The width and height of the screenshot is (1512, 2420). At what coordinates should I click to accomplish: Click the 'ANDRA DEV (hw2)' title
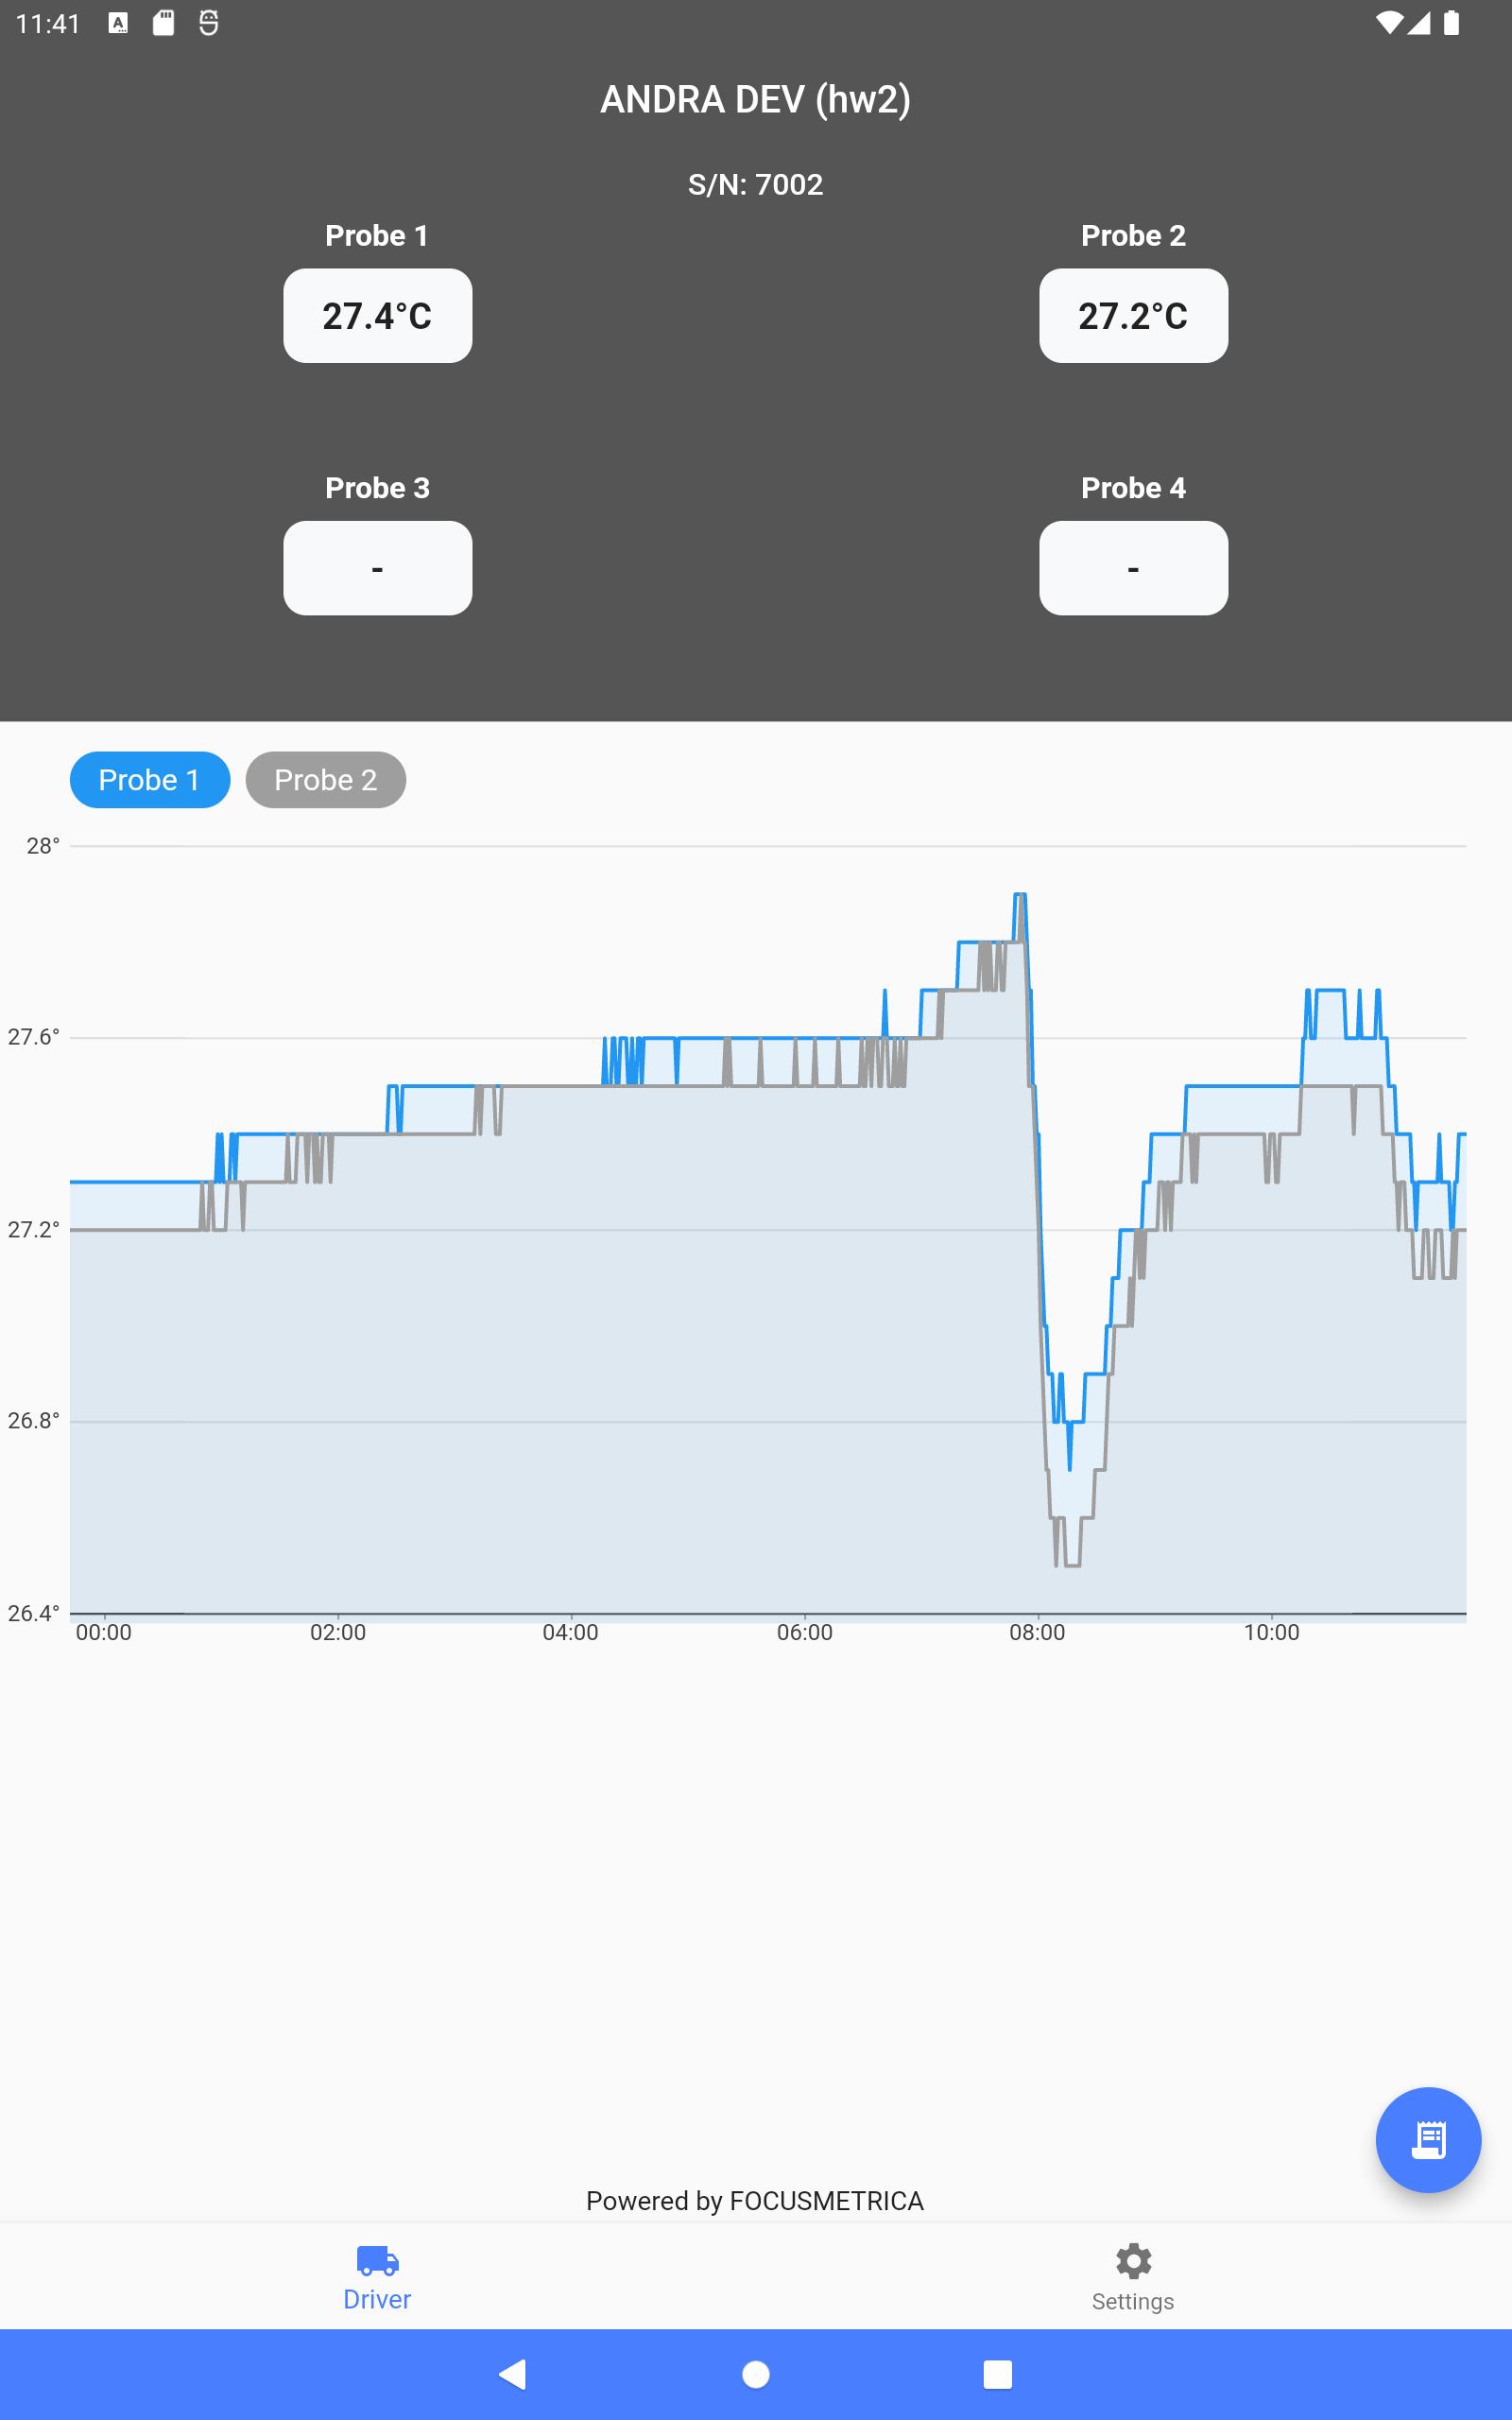pyautogui.click(x=756, y=99)
